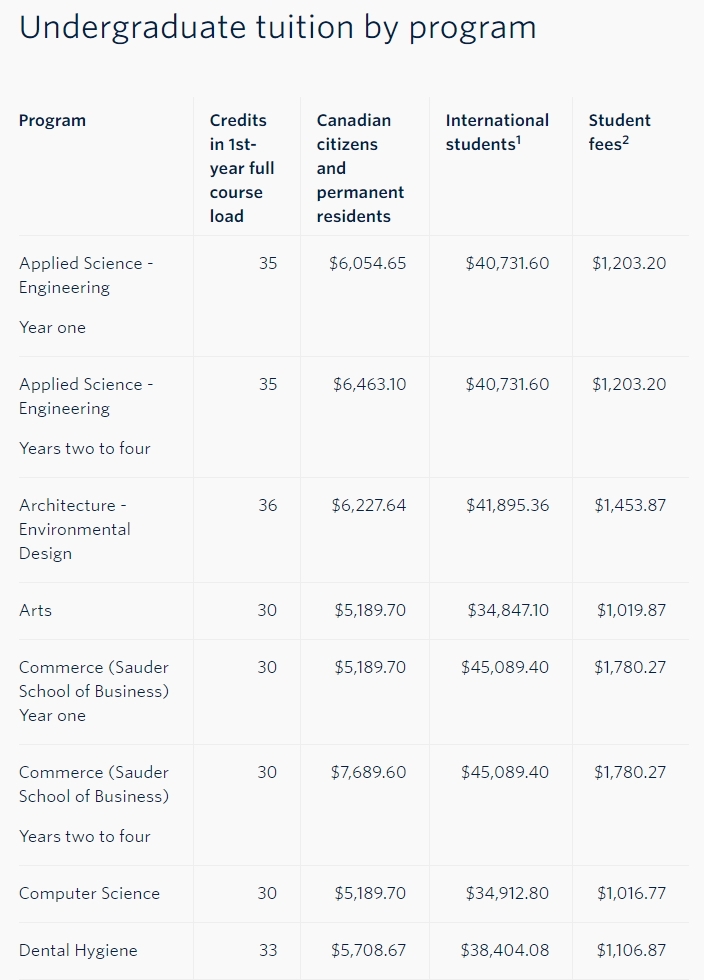This screenshot has width=704, height=980.
Task: Select the Architecture - Environmental Design row
Action: (x=353, y=531)
